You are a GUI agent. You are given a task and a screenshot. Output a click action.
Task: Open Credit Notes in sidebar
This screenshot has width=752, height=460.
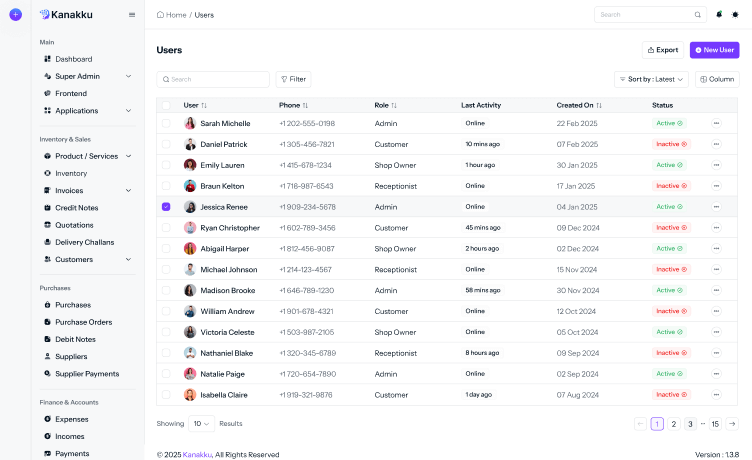(77, 208)
